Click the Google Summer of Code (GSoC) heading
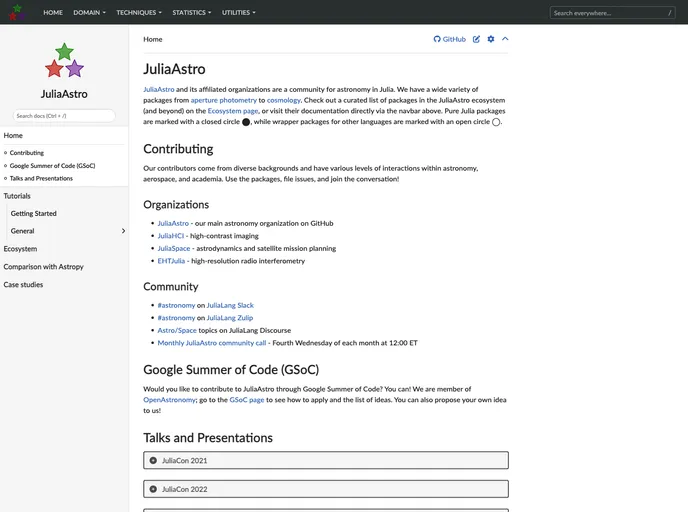Screen dimensions: 688x512 pyautogui.click(x=231, y=369)
